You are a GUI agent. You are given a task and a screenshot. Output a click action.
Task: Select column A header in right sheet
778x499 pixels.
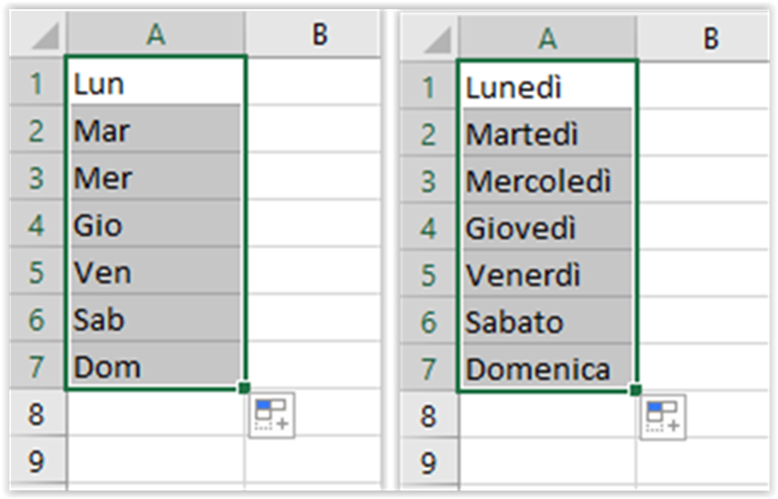pos(547,38)
